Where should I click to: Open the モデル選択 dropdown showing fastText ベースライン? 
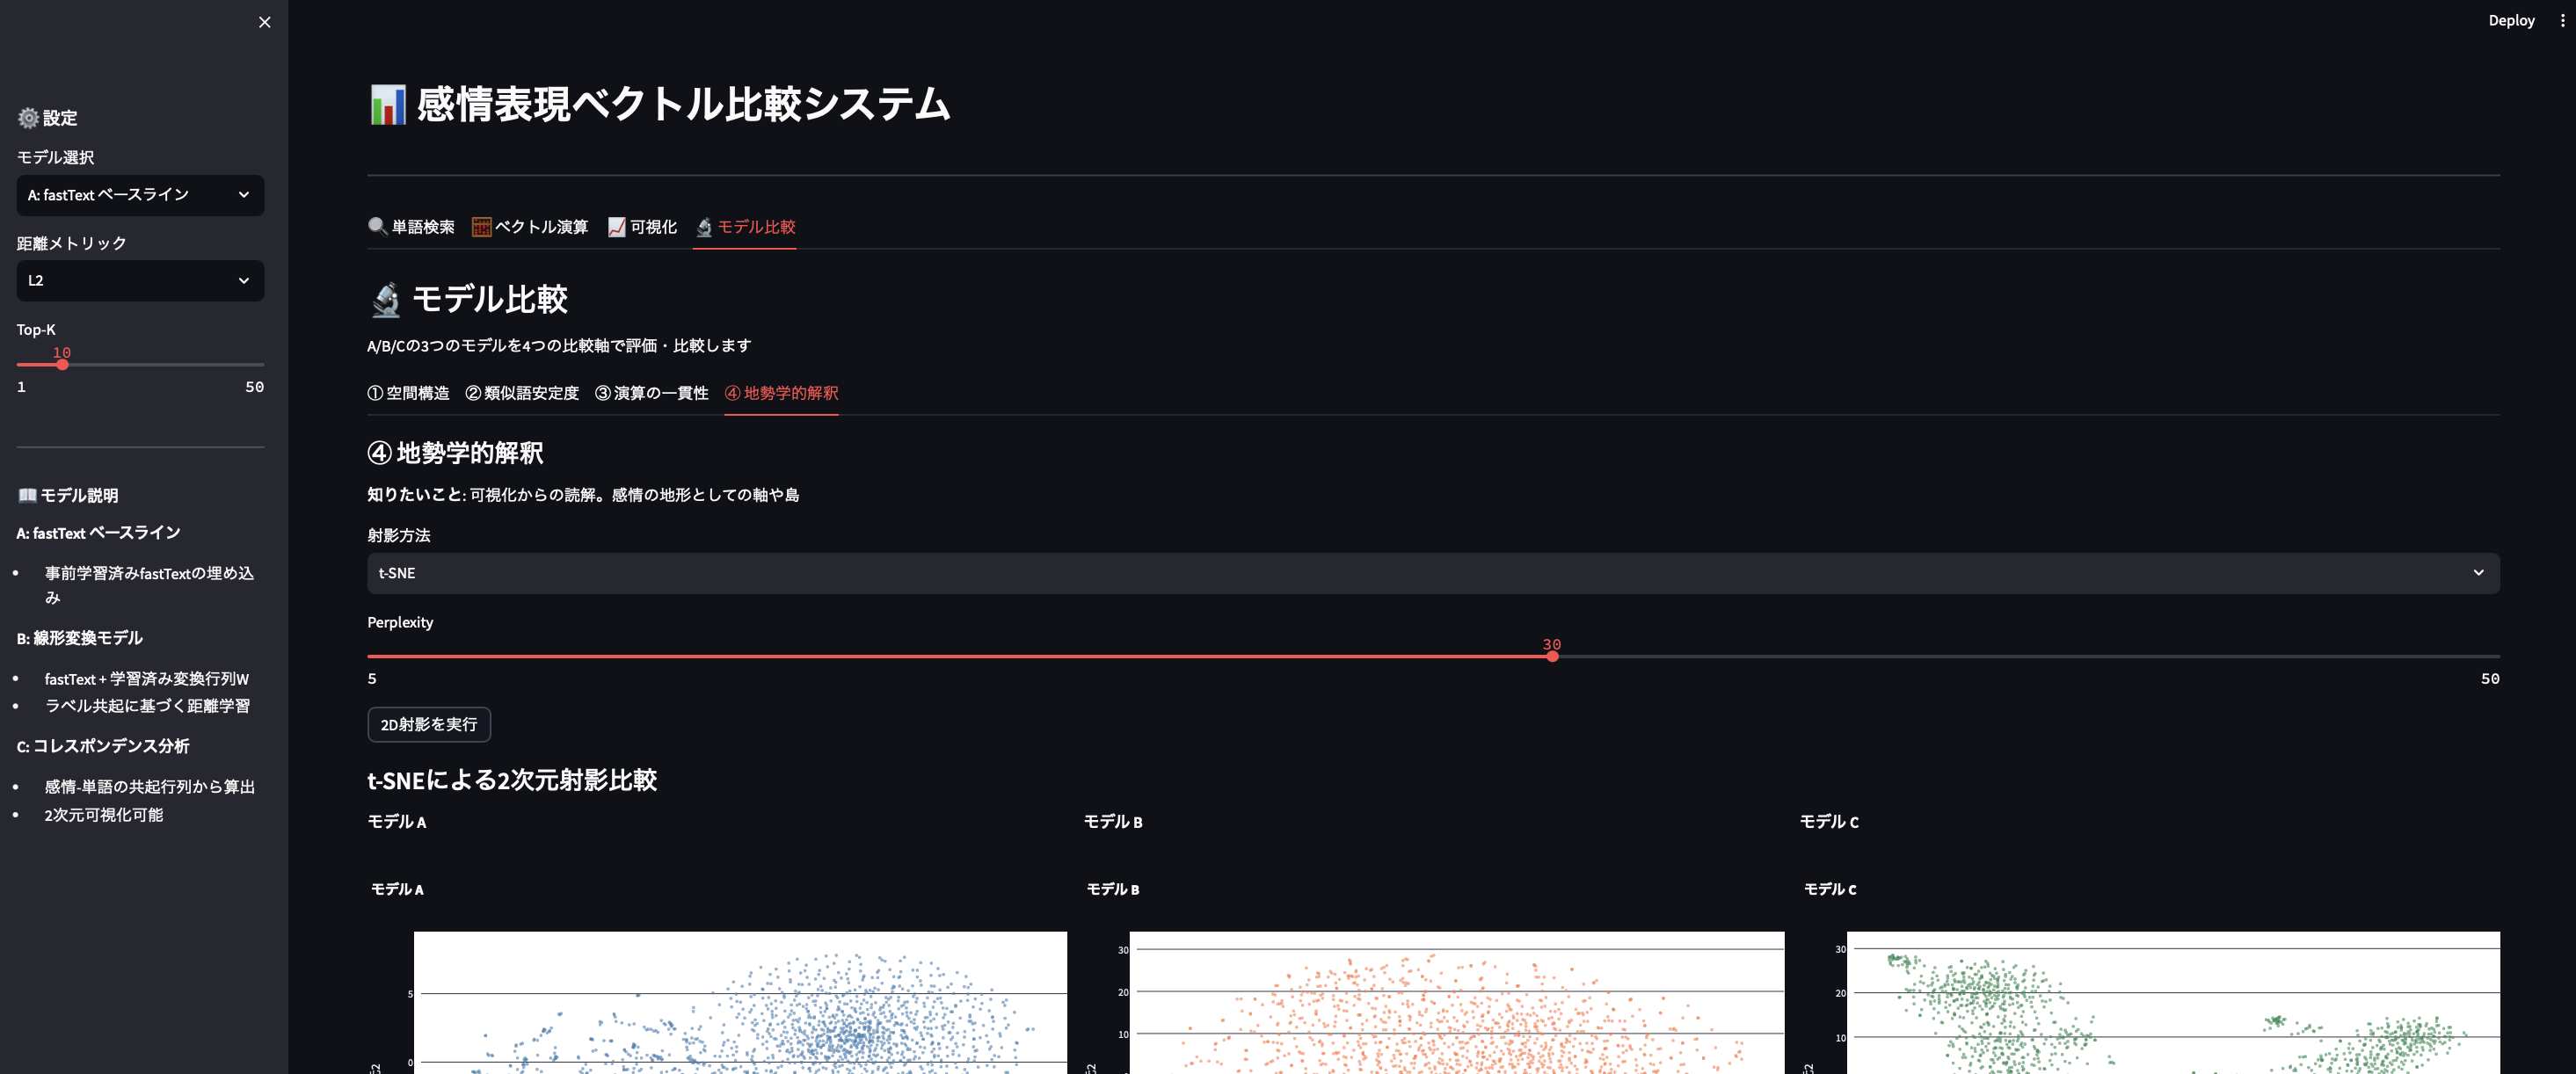(140, 195)
